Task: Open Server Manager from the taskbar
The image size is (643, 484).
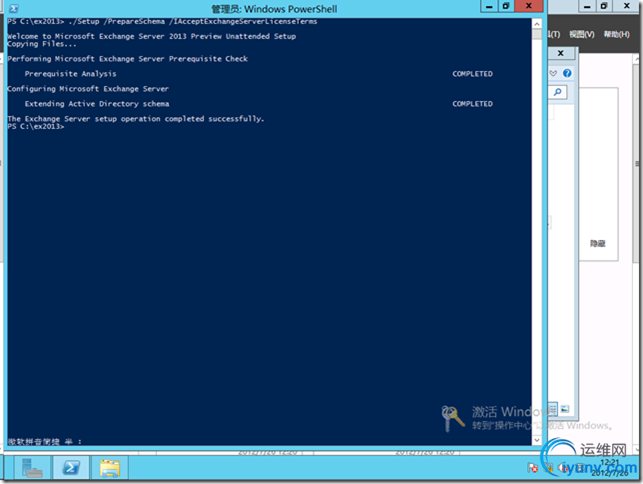Action: pos(32,468)
